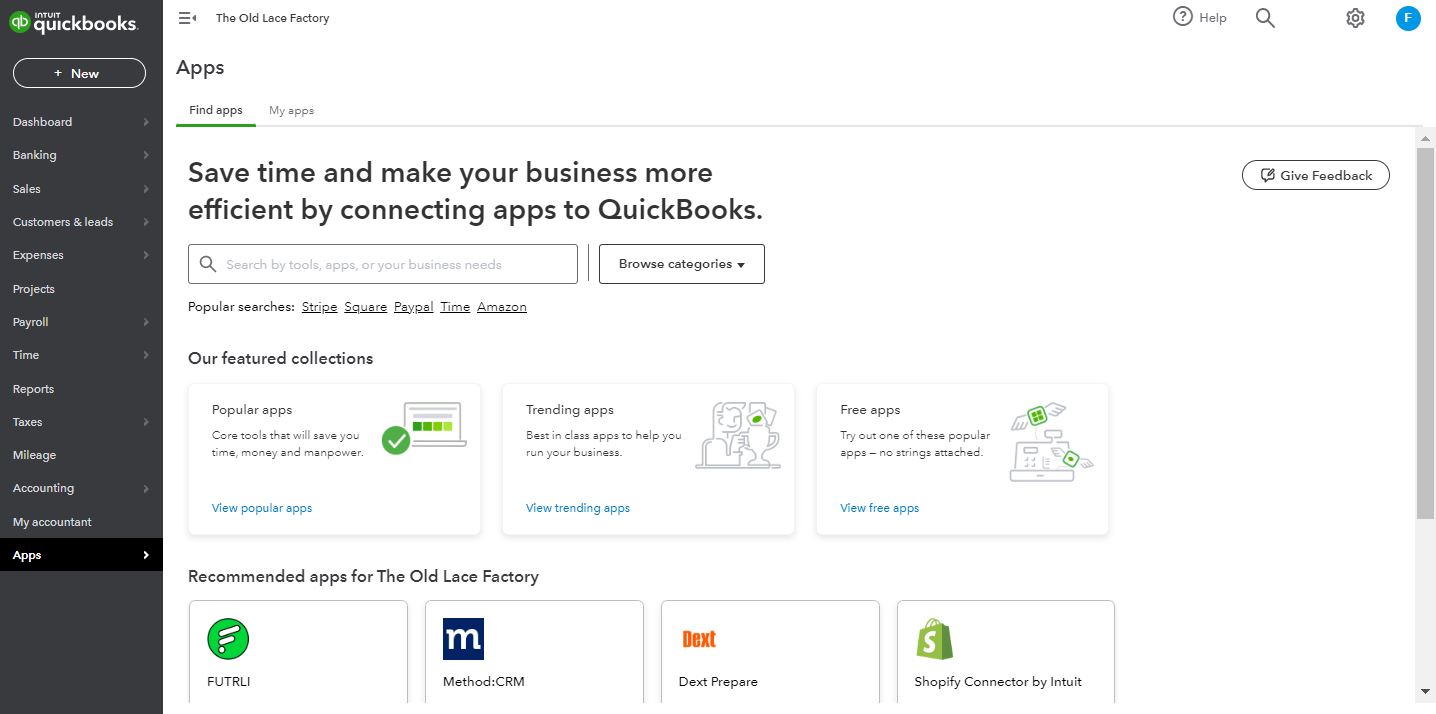Collapse the sidebar with the hamburger icon

(x=187, y=18)
